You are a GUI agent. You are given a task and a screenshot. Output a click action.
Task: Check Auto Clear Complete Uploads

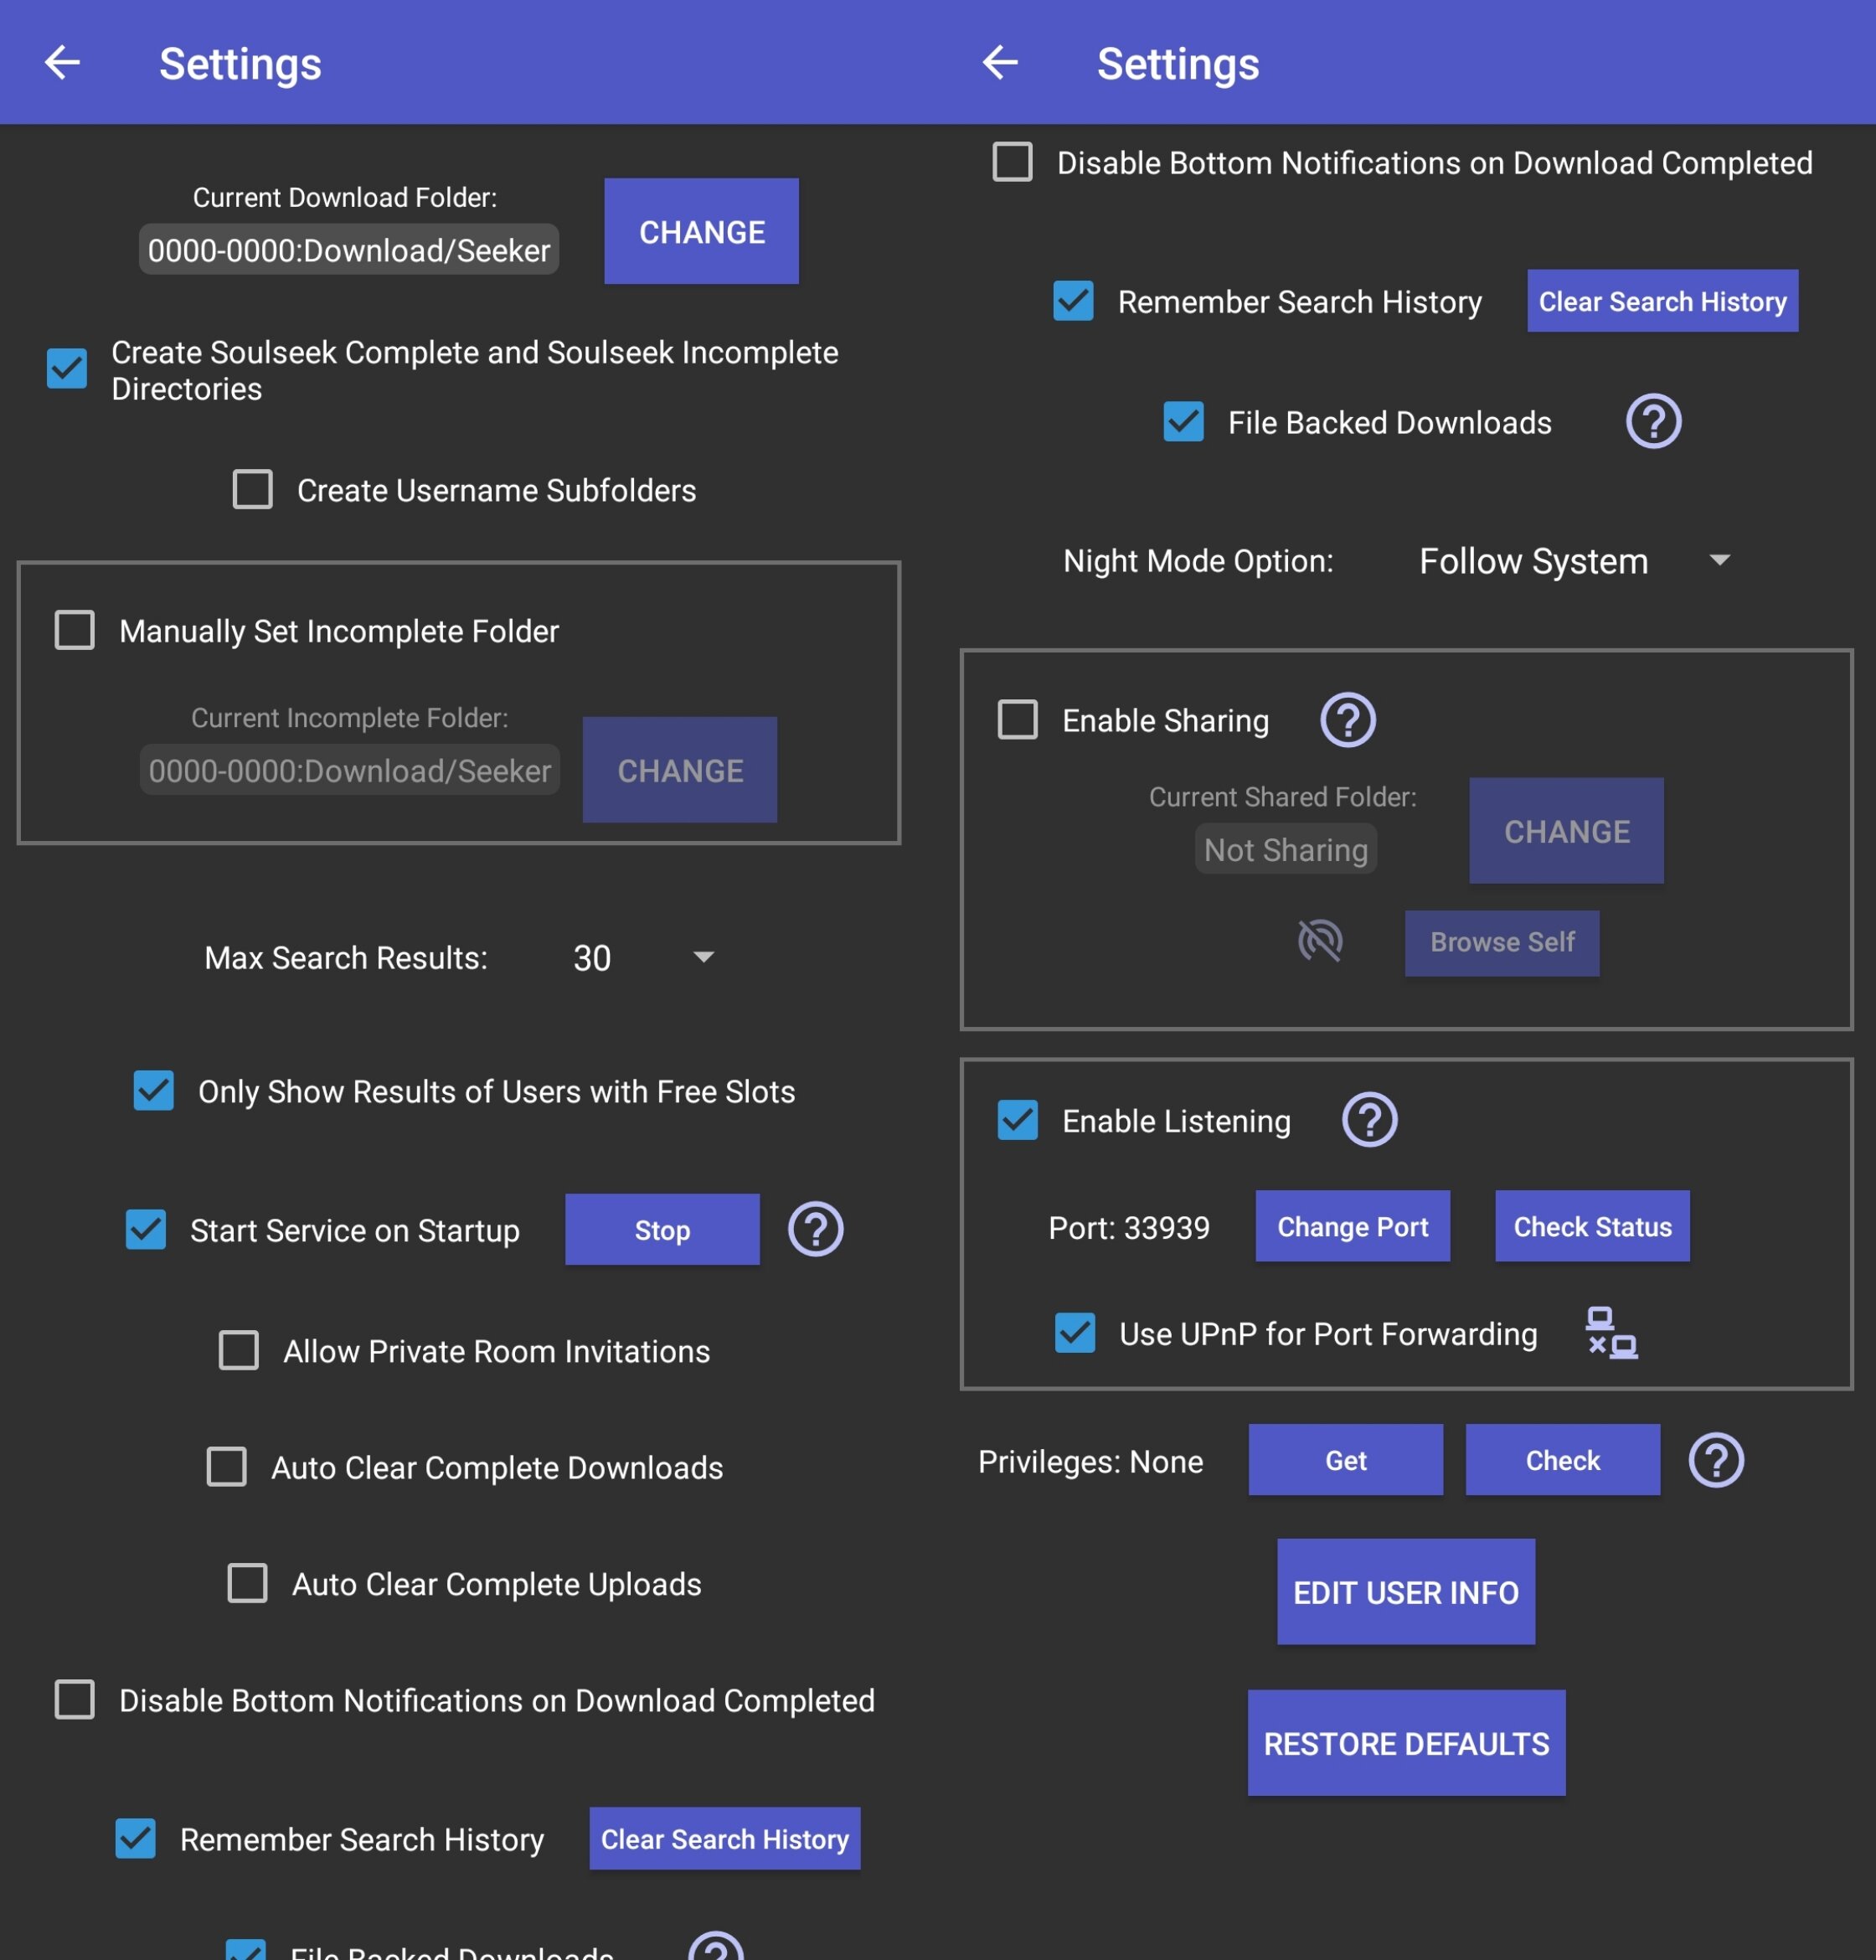tap(248, 1583)
